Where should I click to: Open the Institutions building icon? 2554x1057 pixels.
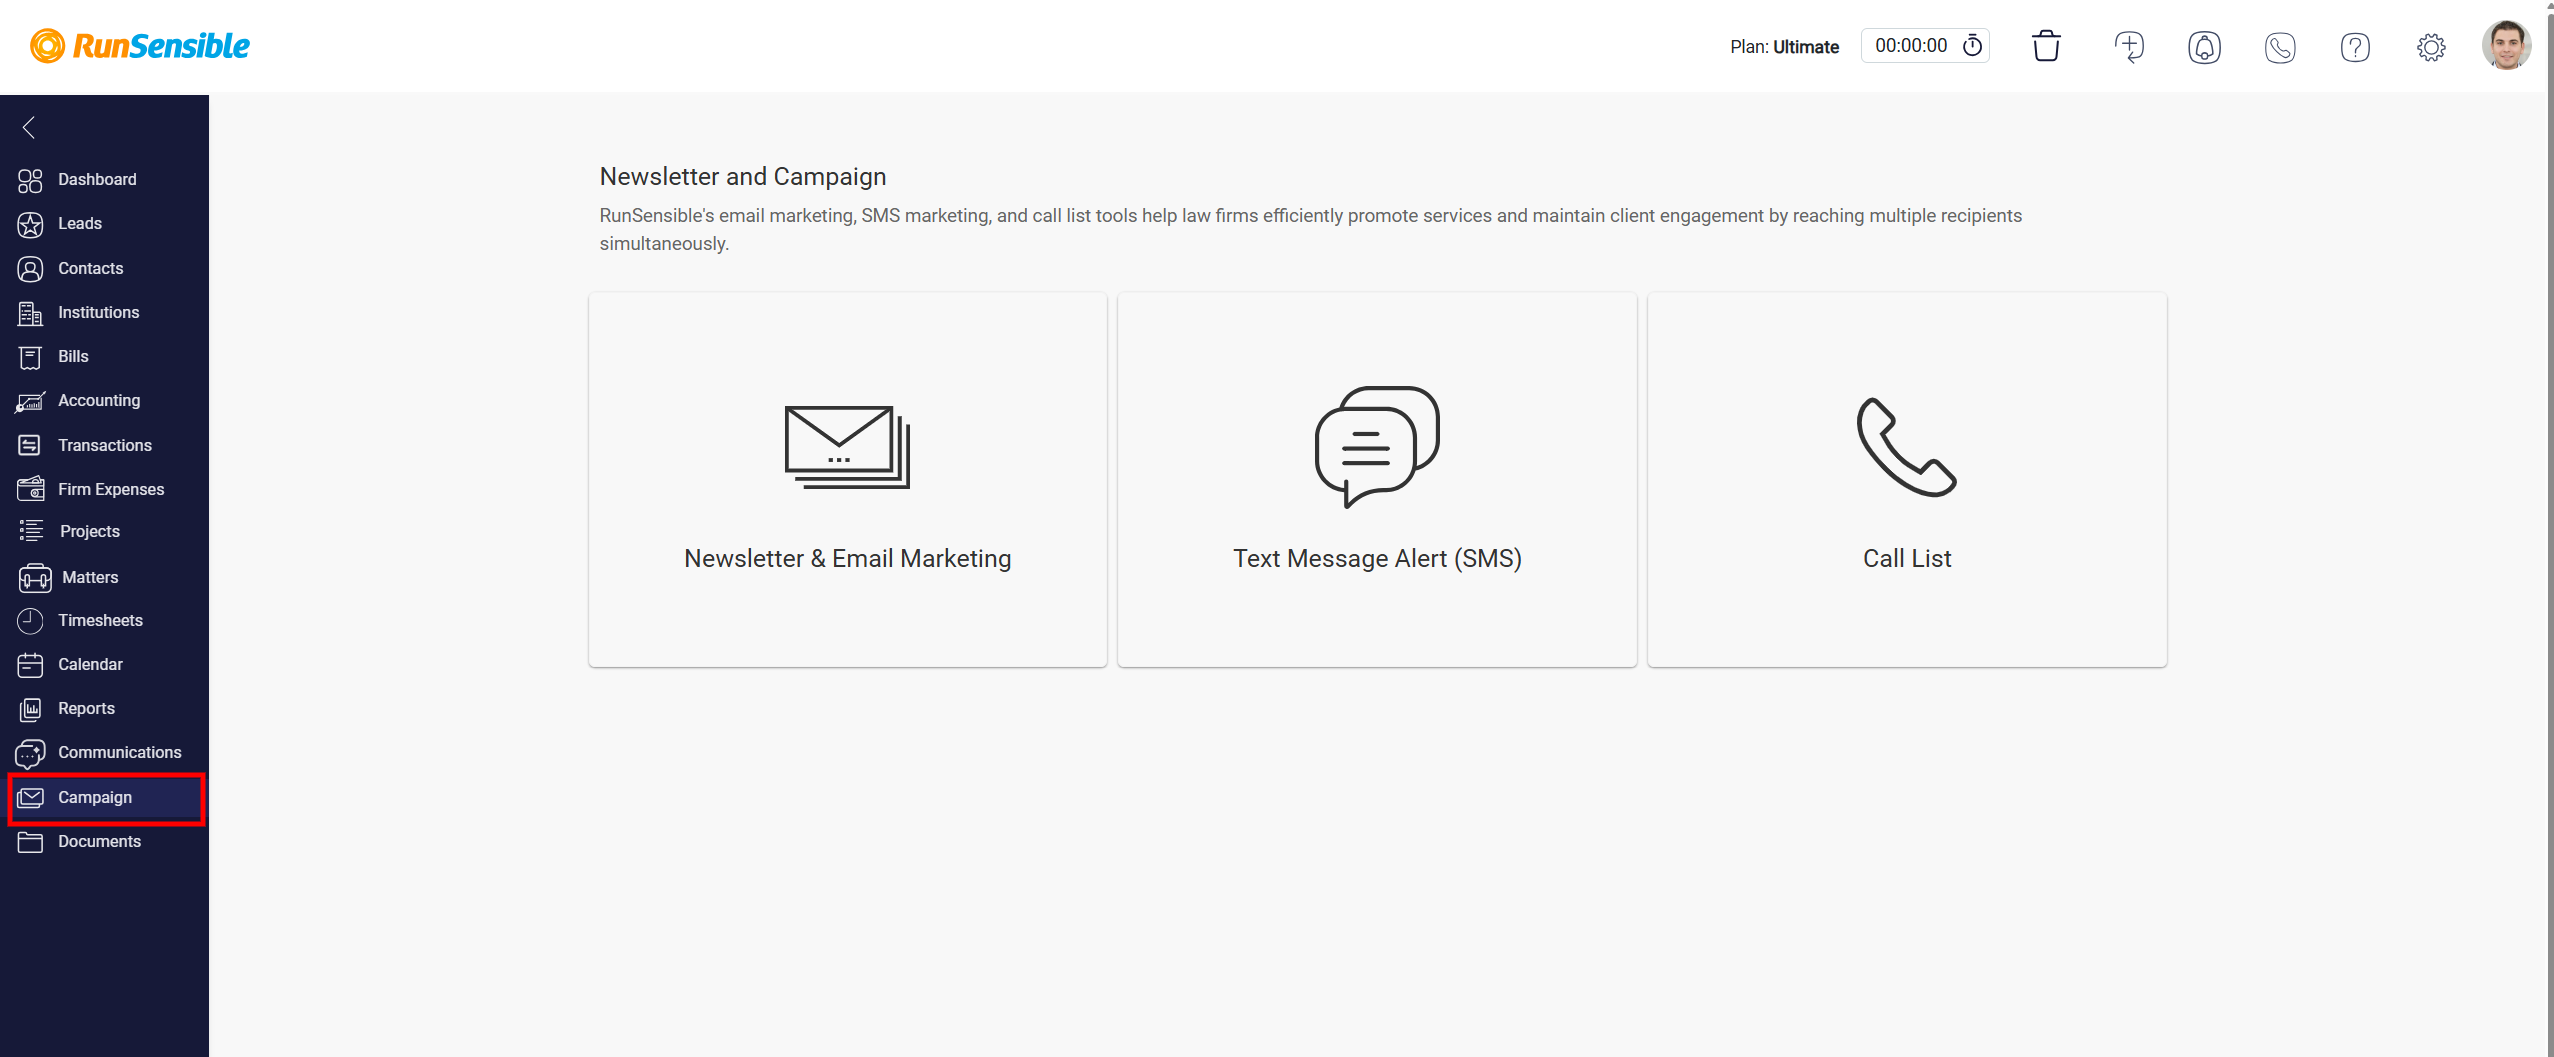click(x=30, y=313)
